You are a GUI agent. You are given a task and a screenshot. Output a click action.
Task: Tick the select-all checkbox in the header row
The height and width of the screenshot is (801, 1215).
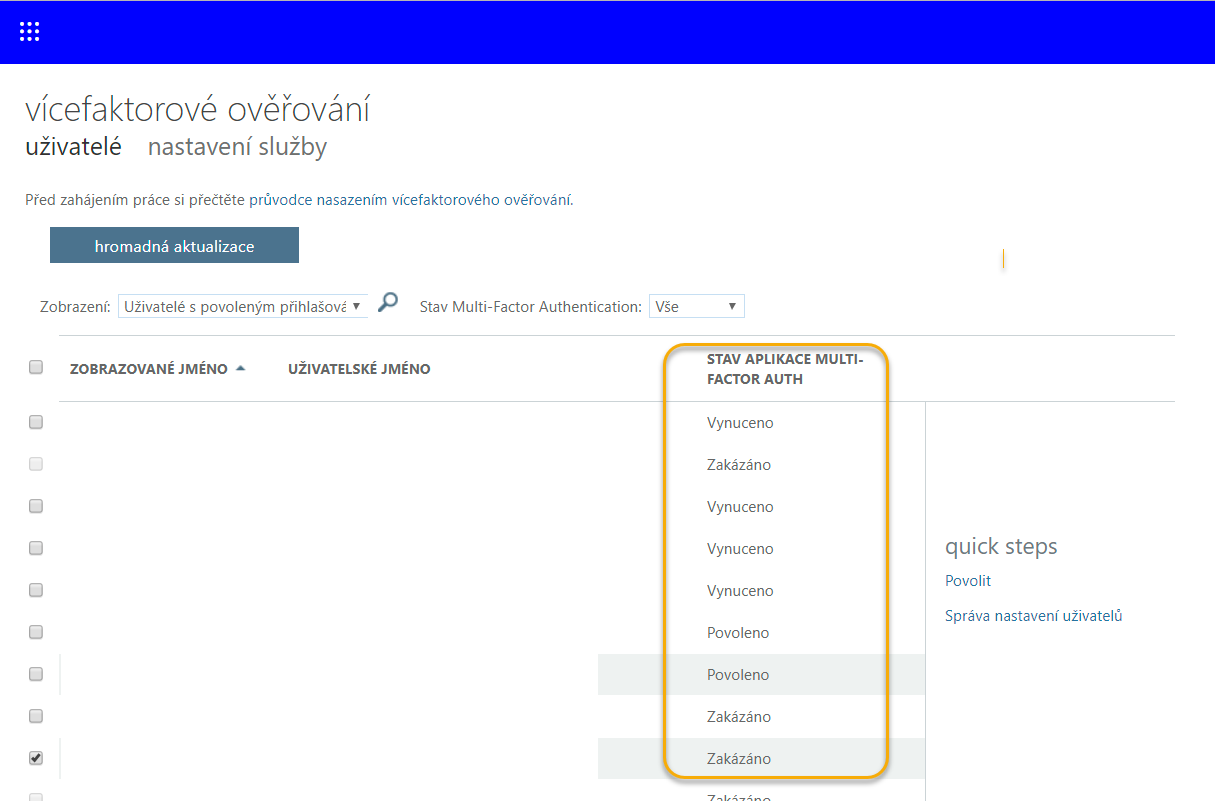36,367
